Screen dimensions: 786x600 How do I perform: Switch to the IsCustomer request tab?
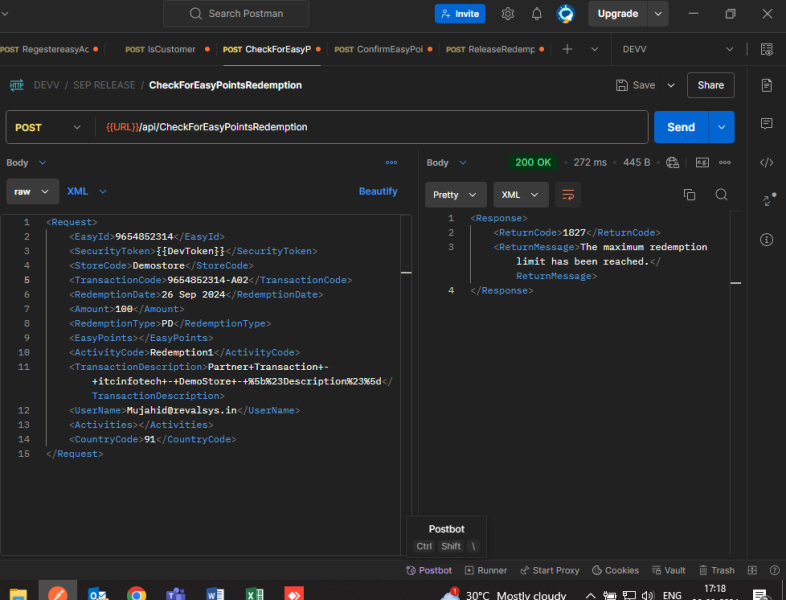click(x=165, y=49)
